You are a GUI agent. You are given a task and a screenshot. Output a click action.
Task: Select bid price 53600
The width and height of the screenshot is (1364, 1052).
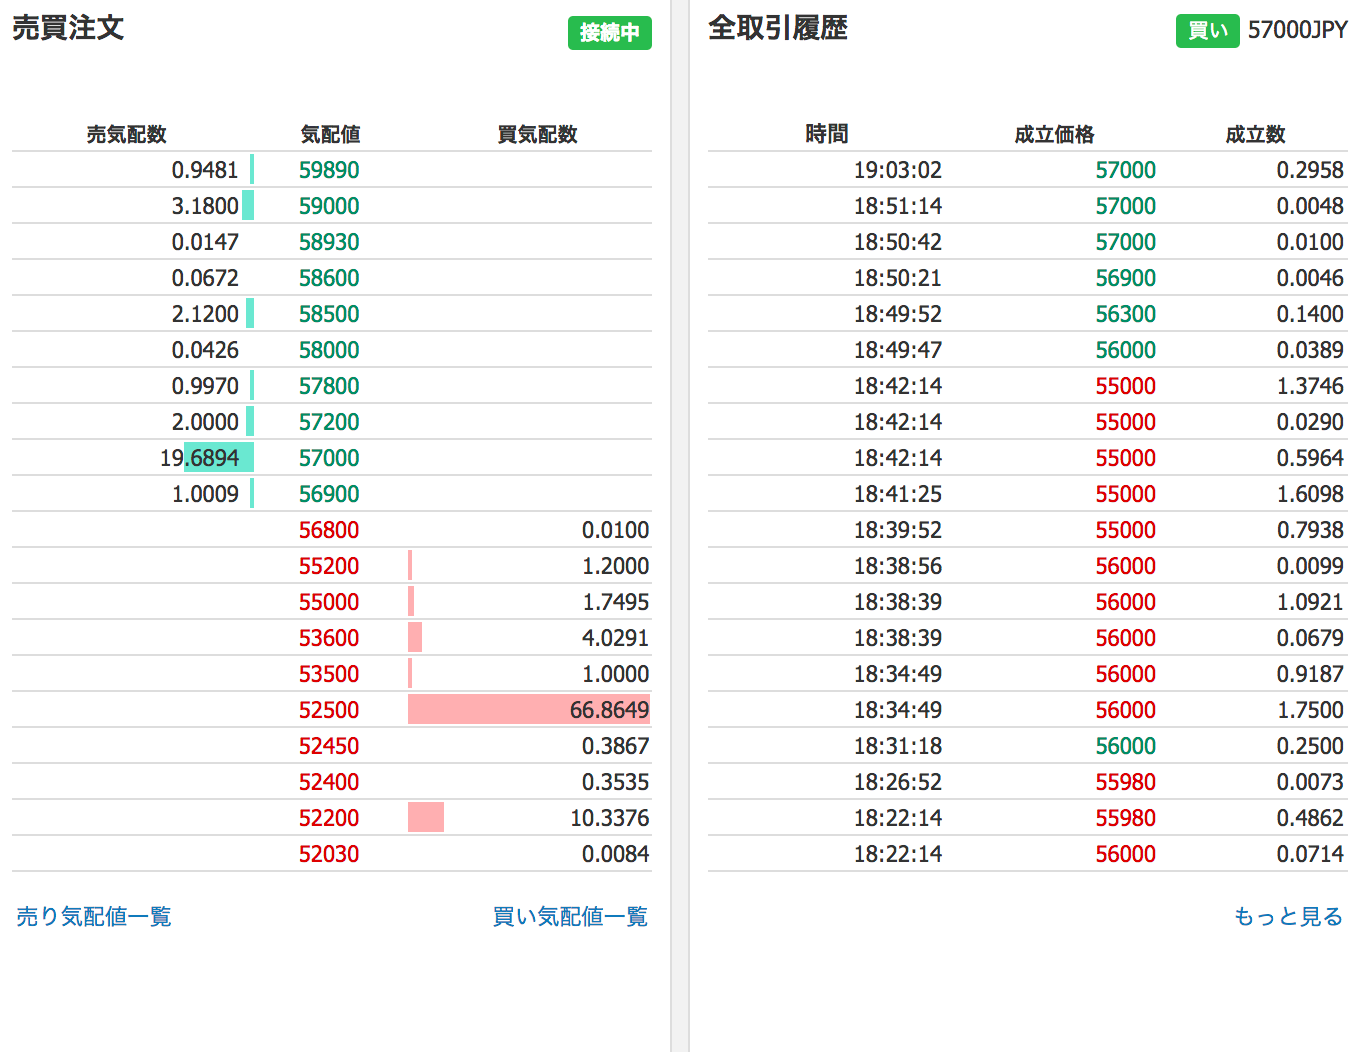(x=329, y=638)
